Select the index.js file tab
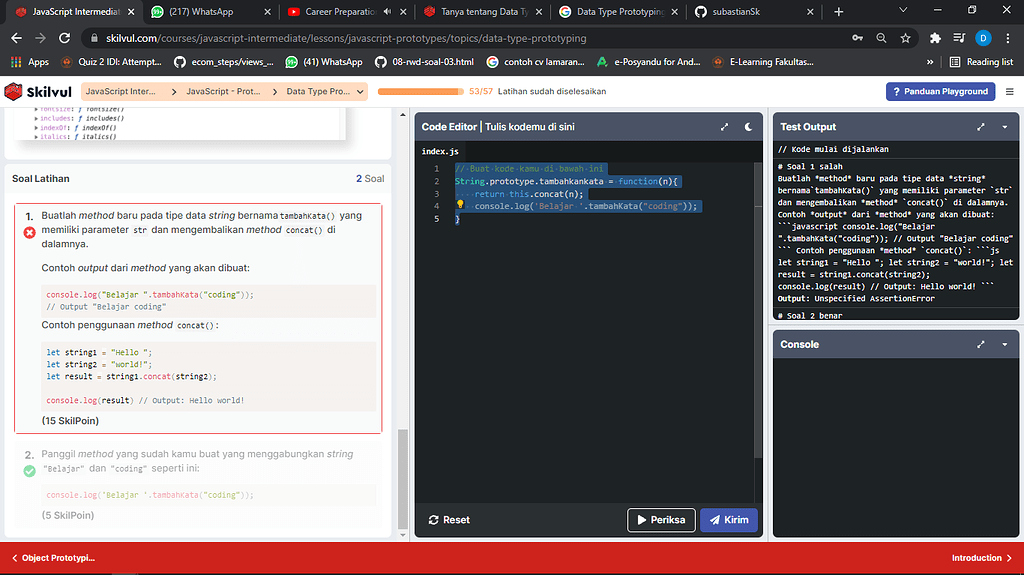Image resolution: width=1024 pixels, height=575 pixels. [440, 151]
